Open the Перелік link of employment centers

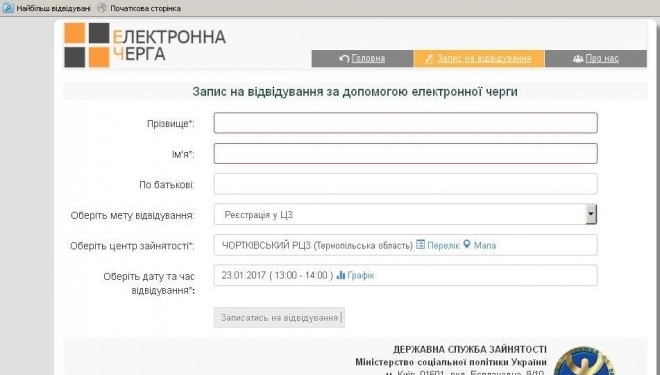443,245
